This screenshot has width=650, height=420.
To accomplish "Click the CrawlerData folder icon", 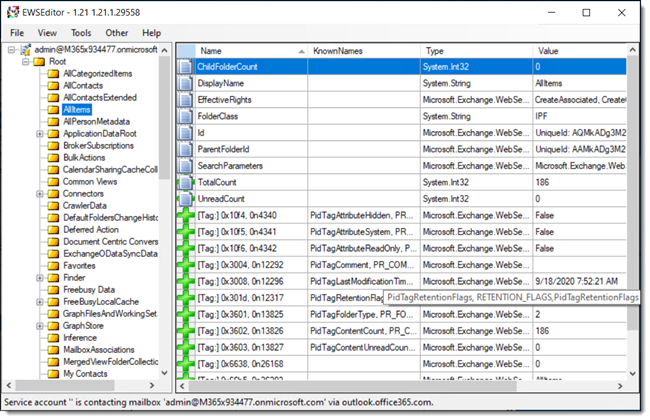I will (x=53, y=206).
